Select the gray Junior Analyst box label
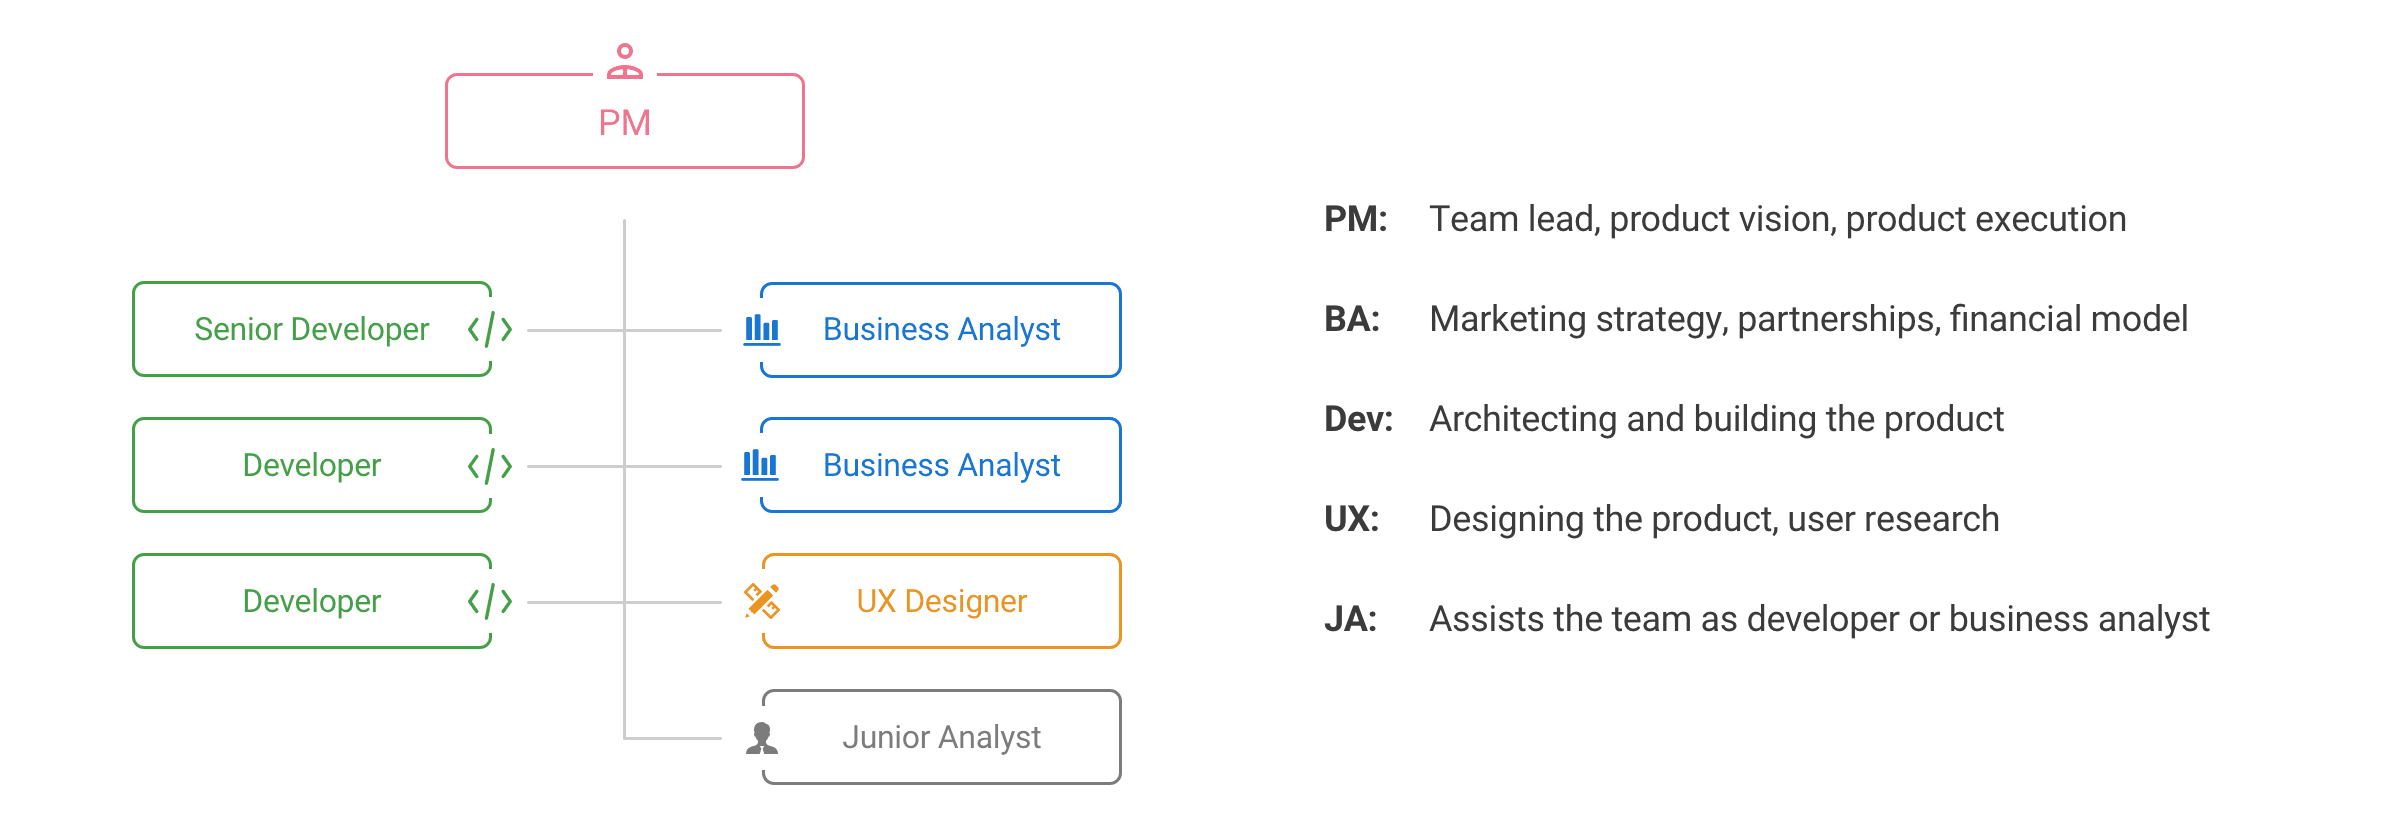The height and width of the screenshot is (824, 2392). tap(941, 738)
